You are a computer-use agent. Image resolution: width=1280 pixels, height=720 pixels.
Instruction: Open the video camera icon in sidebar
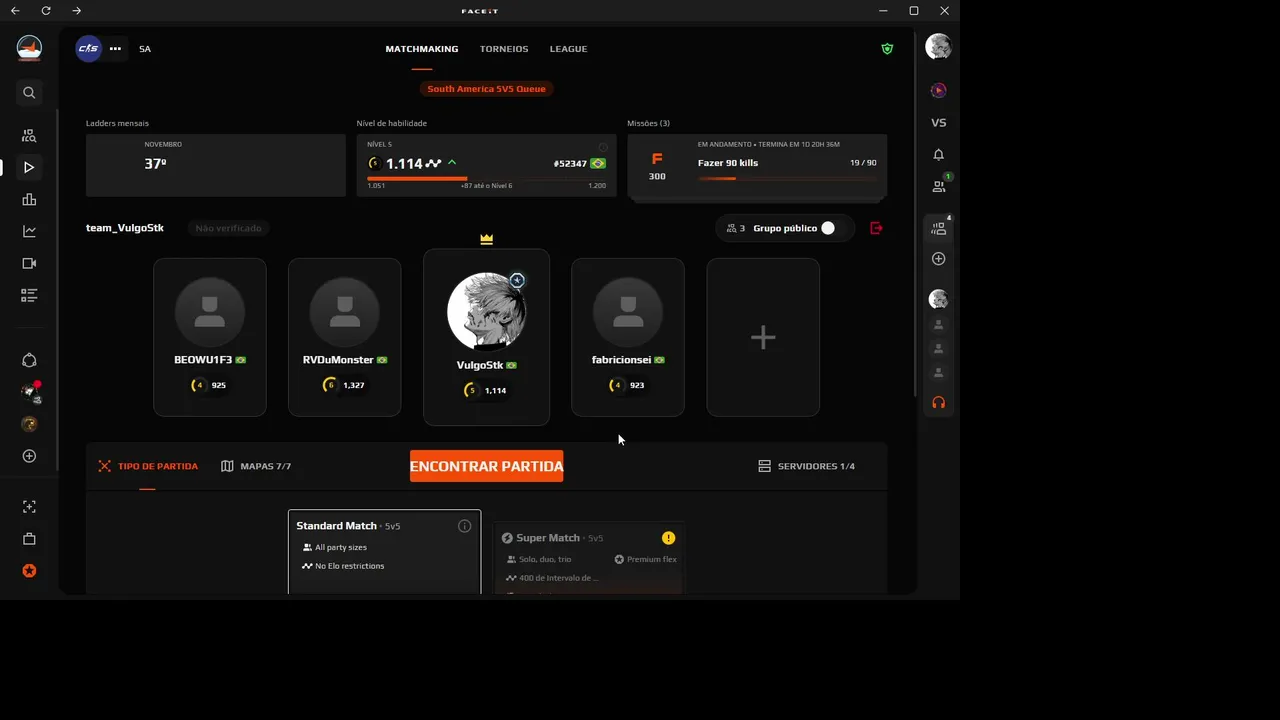point(29,264)
